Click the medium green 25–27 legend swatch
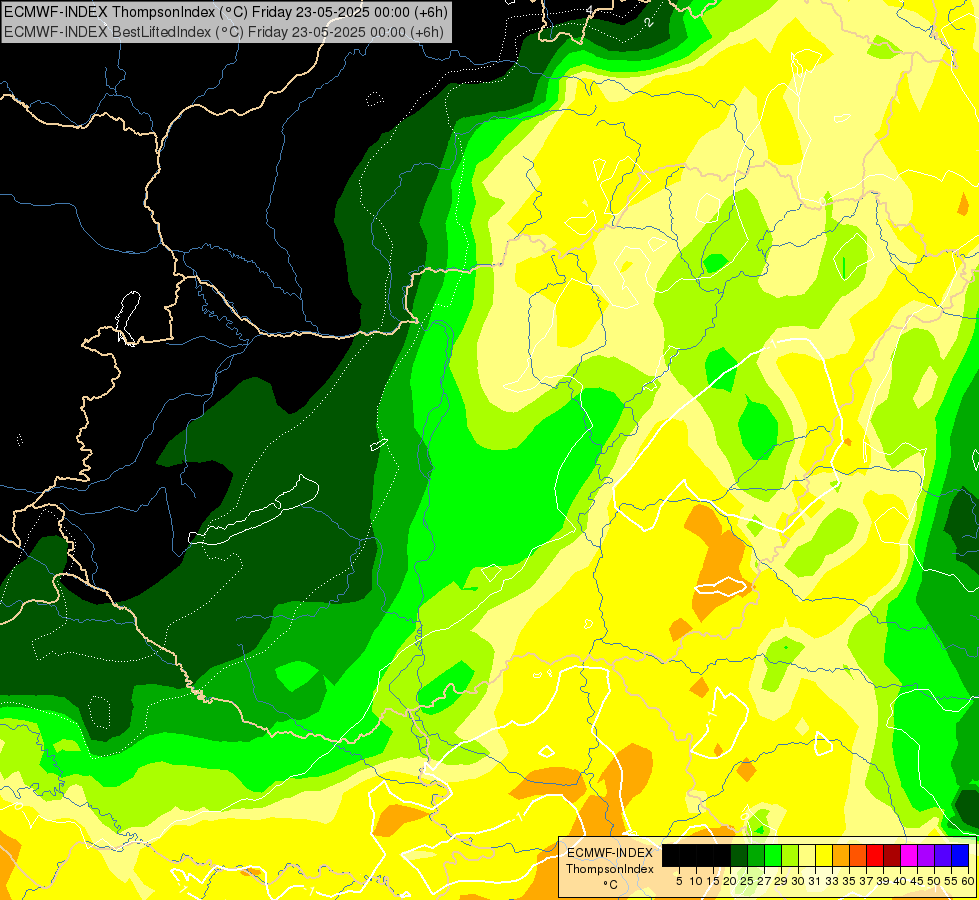 pyautogui.click(x=756, y=855)
